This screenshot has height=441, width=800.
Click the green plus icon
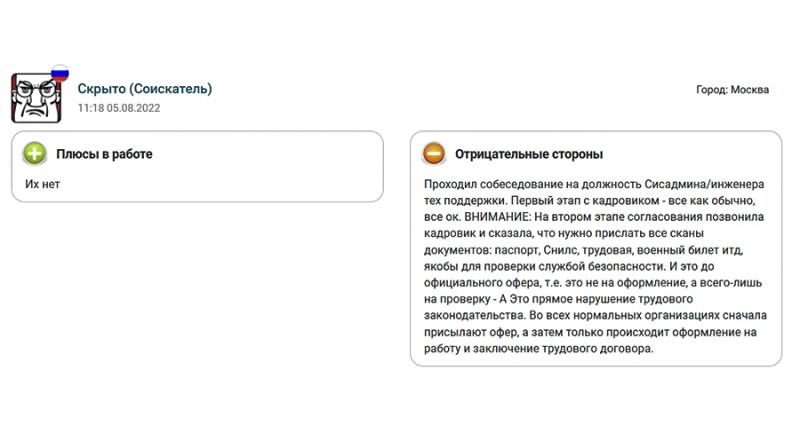[35, 154]
